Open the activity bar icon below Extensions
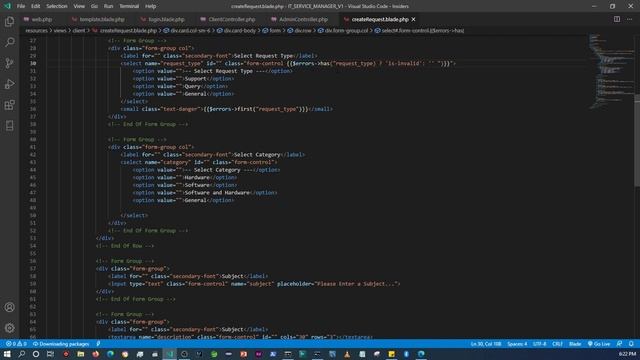The image size is (640, 360). [9, 126]
